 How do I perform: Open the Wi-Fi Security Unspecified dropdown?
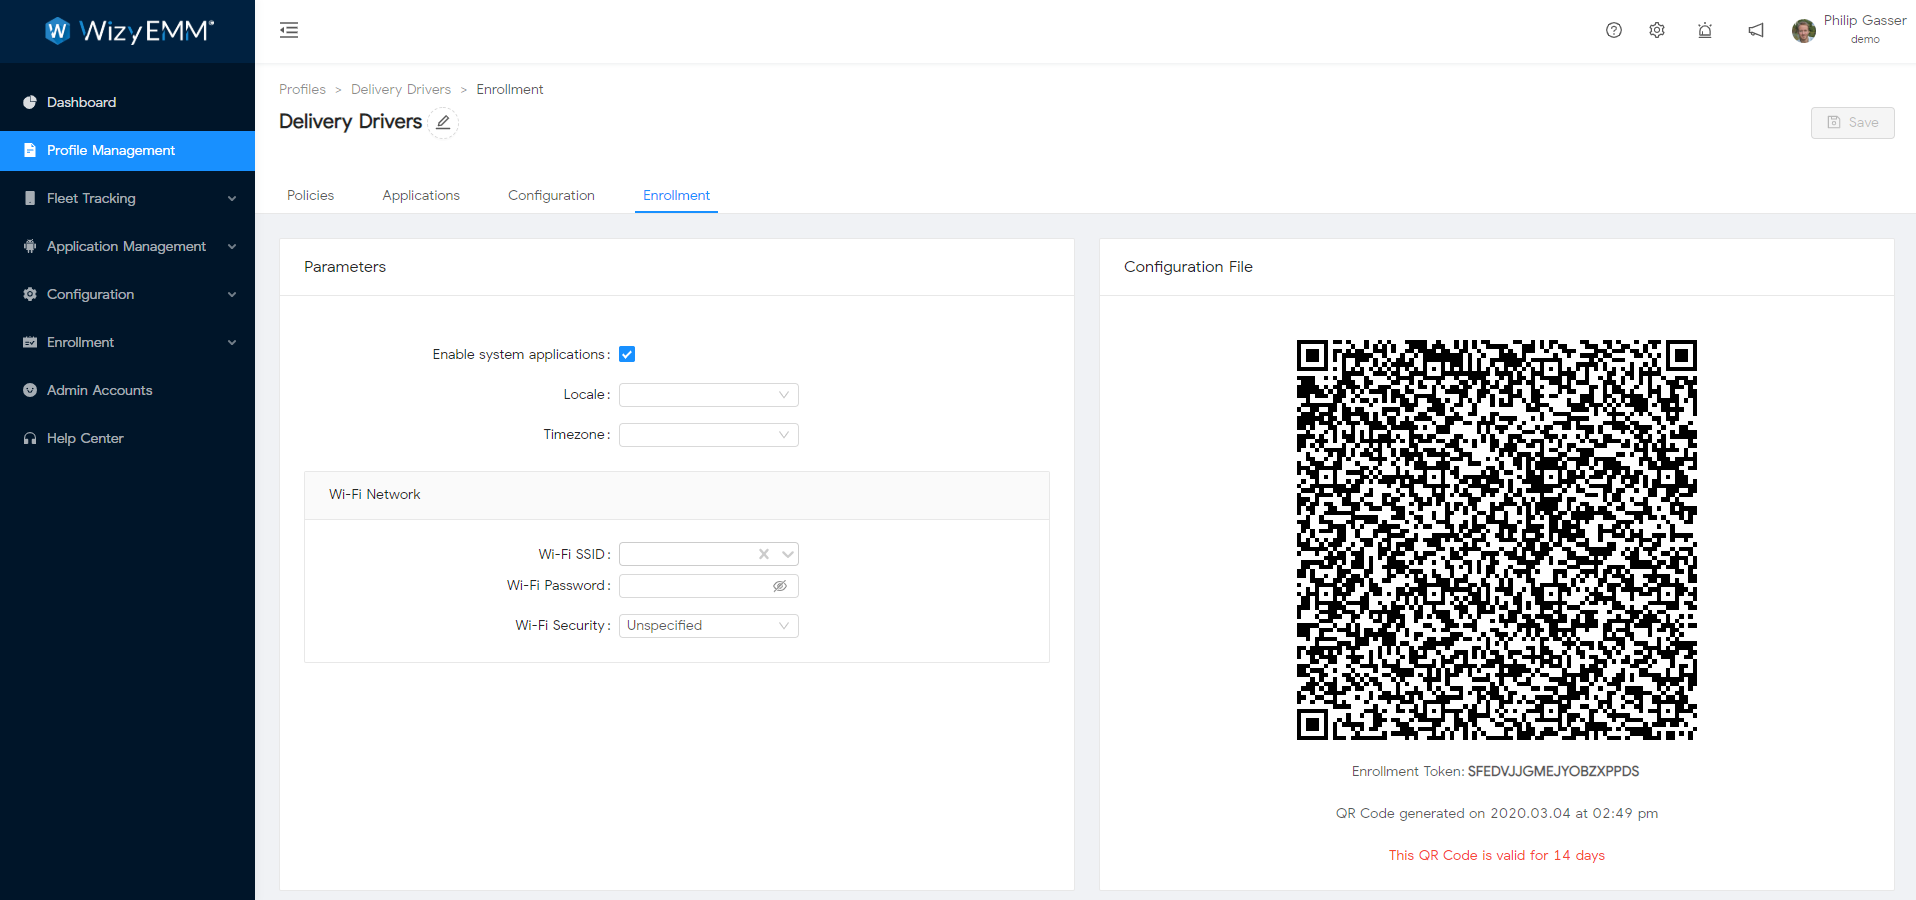(x=709, y=626)
